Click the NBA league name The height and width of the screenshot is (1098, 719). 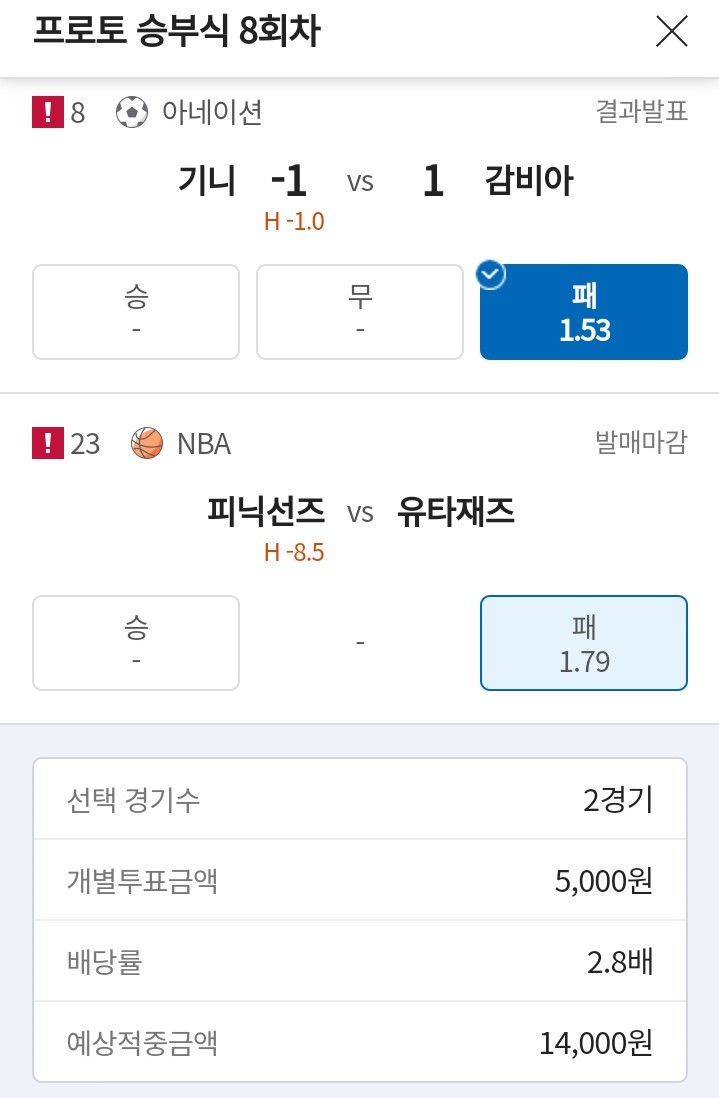tap(204, 444)
